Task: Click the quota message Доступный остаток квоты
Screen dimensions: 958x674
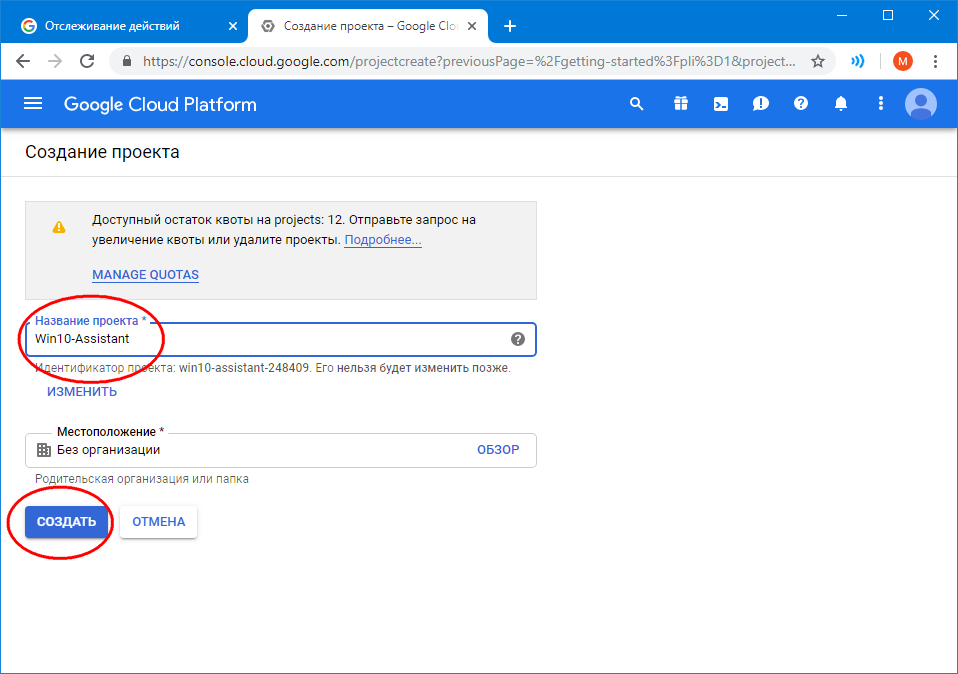Action: 283,230
